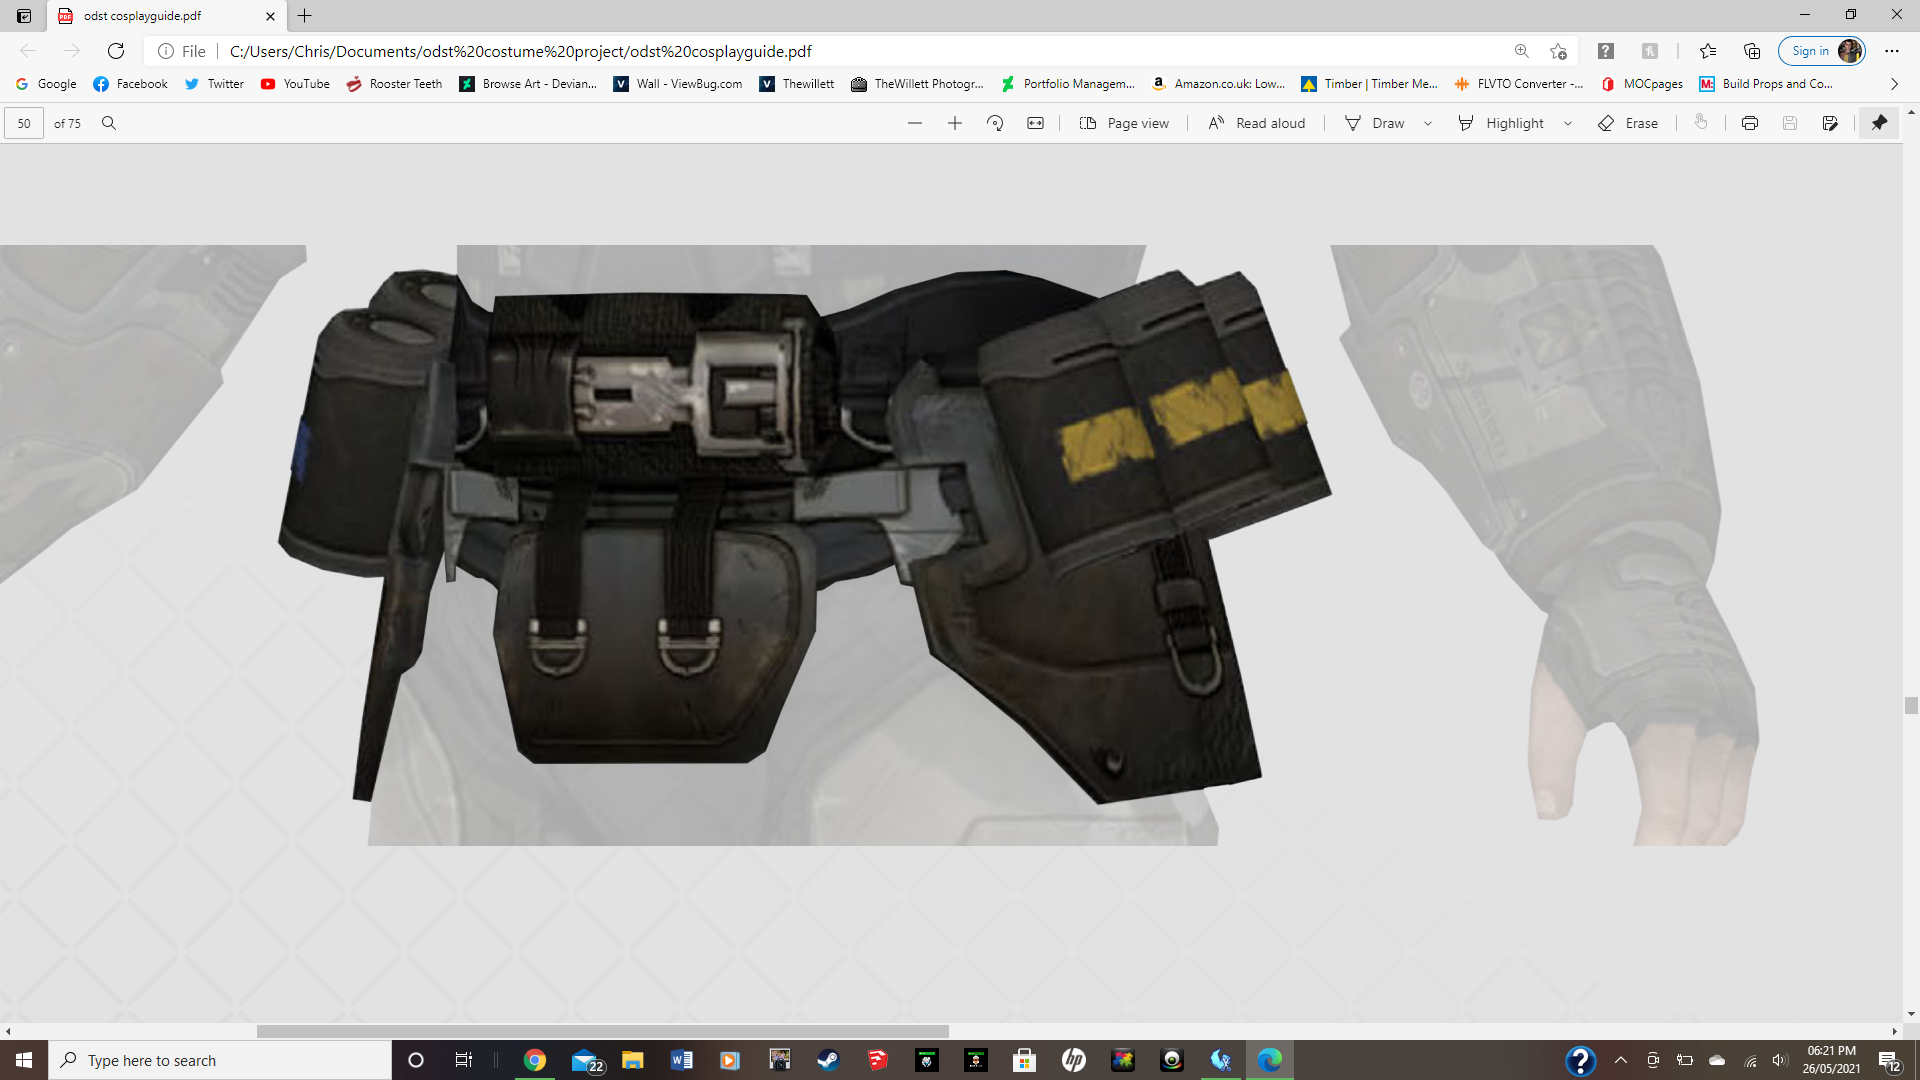Open Microsoft Word from the taskbar
Screen dimensions: 1920x1080
pyautogui.click(x=682, y=1060)
